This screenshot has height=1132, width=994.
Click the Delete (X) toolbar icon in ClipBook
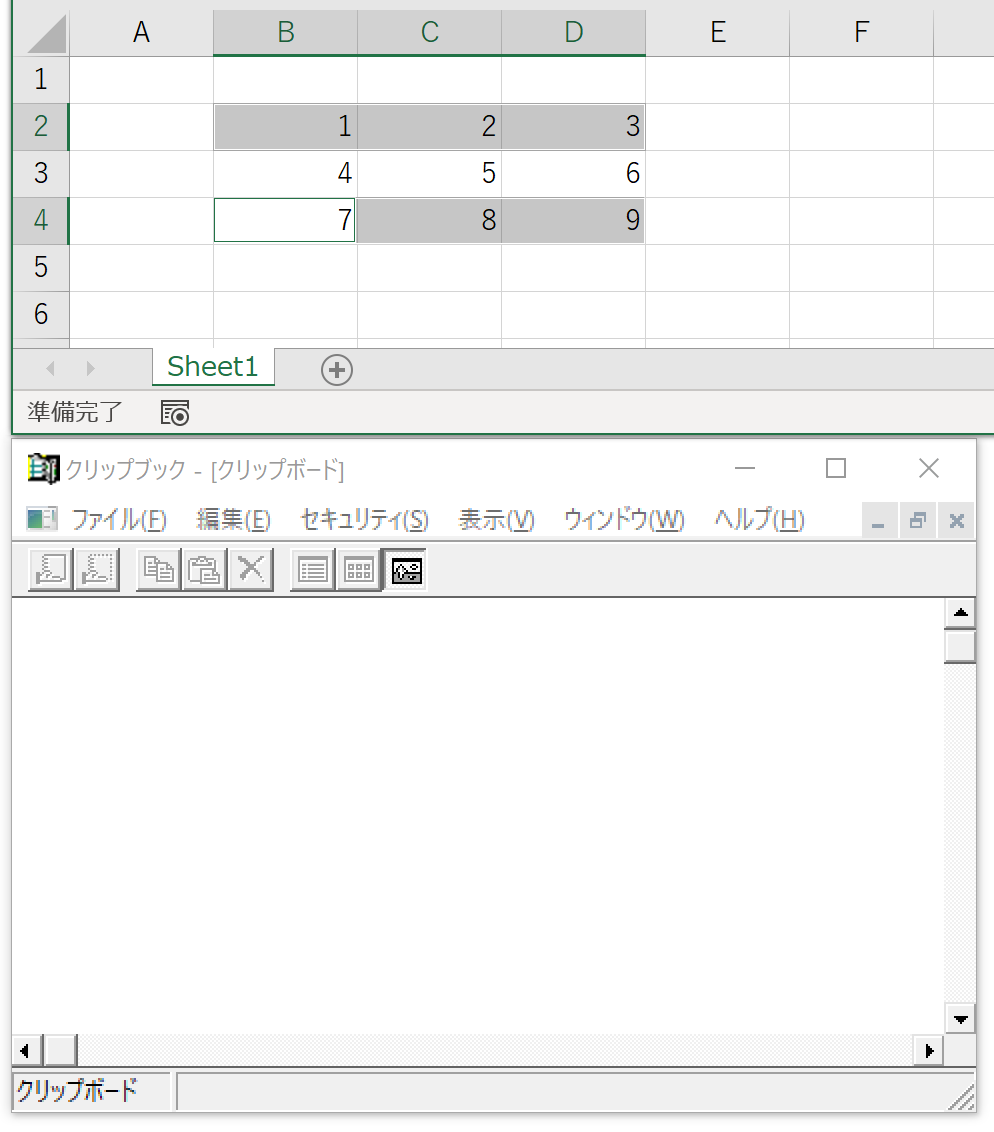(x=251, y=570)
